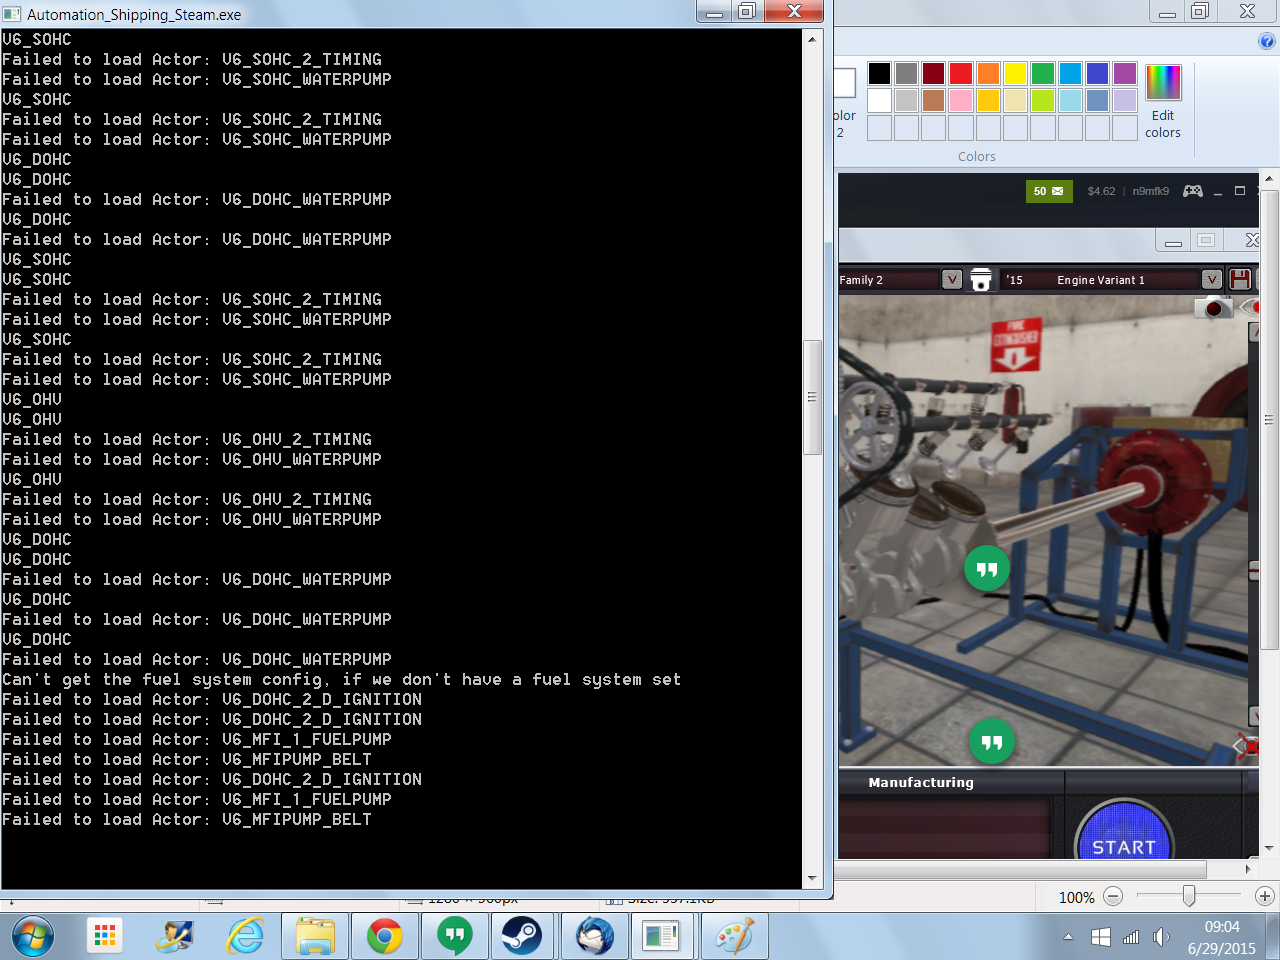
Task: Select the yellow color swatch
Action: pyautogui.click(x=1016, y=73)
